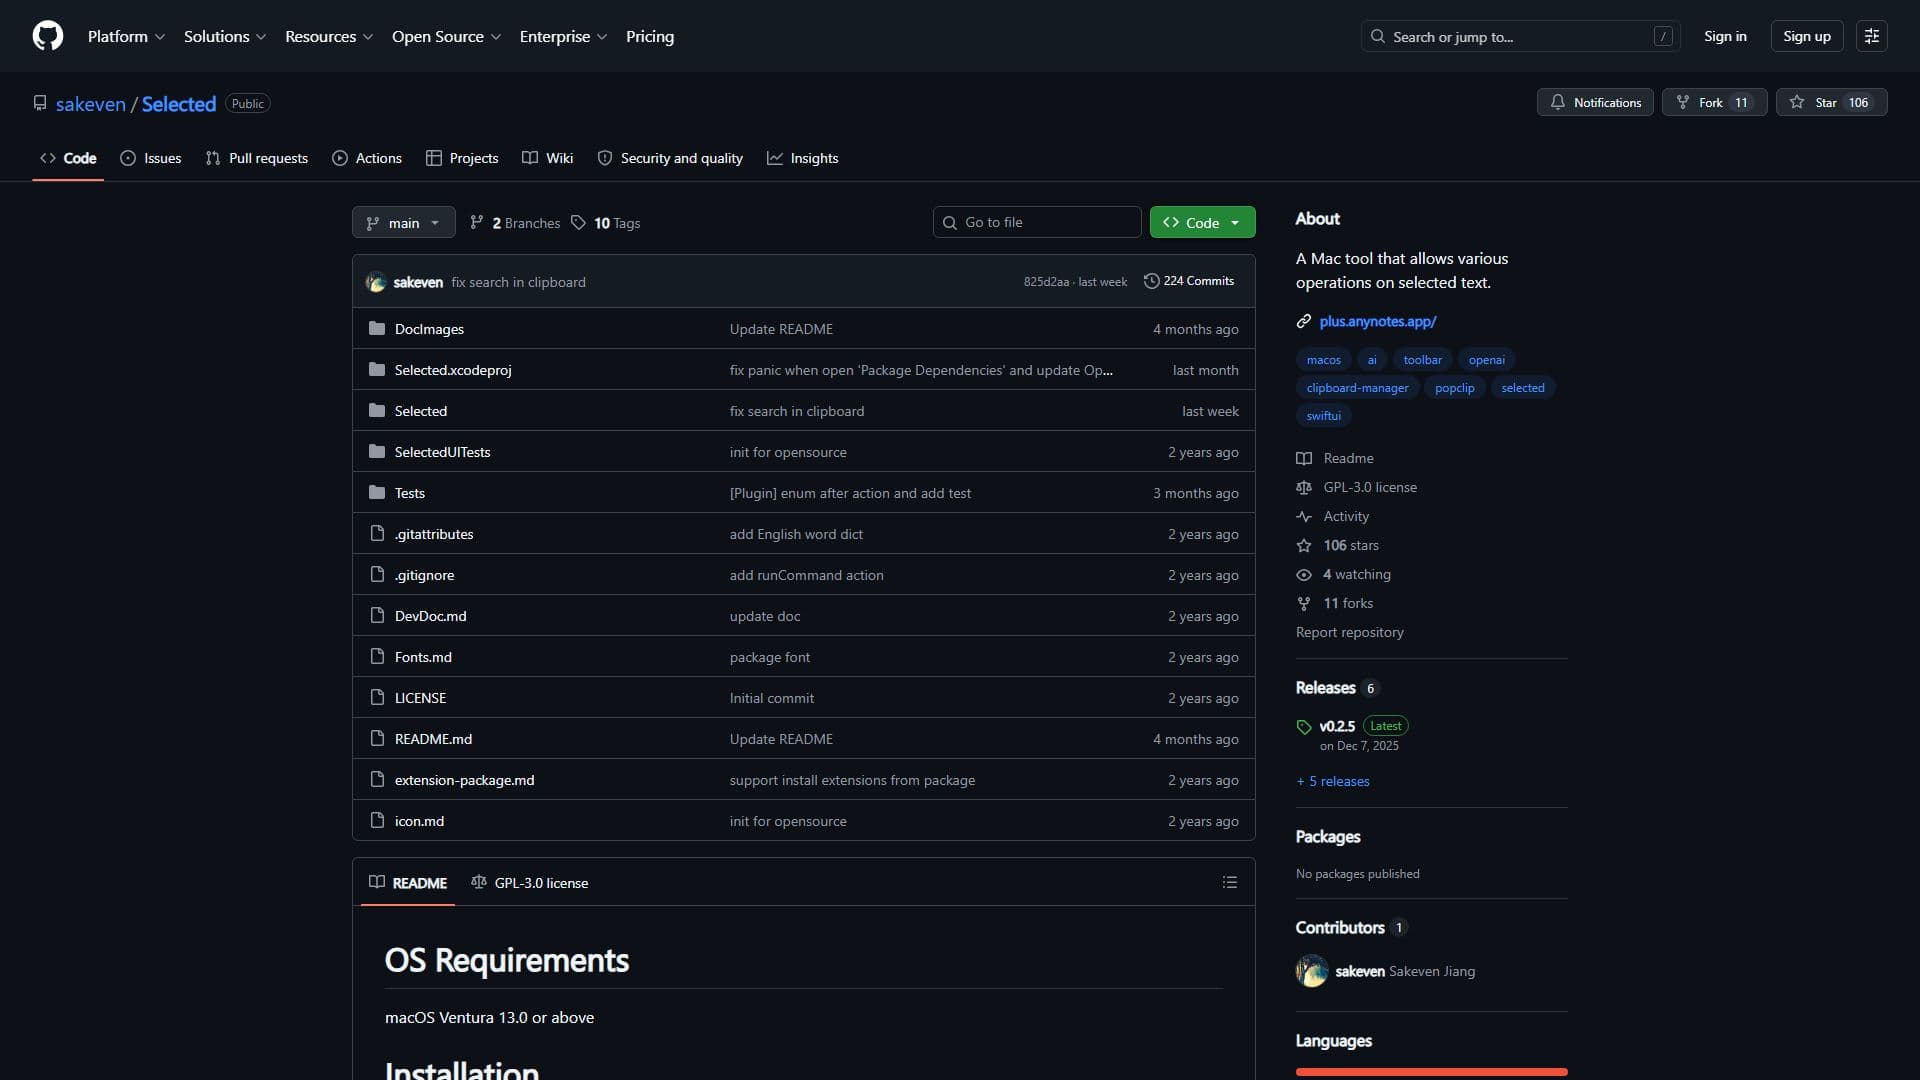Click the clipboard-manager topic tag
This screenshot has width=1920, height=1080.
point(1357,388)
